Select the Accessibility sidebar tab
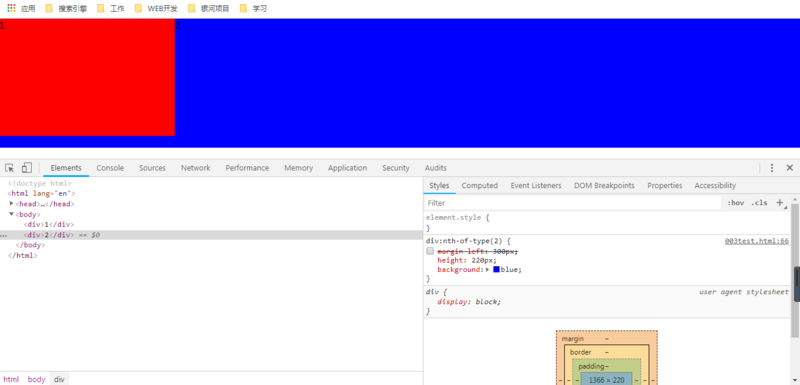Screen dimensions: 800x385 (715, 186)
